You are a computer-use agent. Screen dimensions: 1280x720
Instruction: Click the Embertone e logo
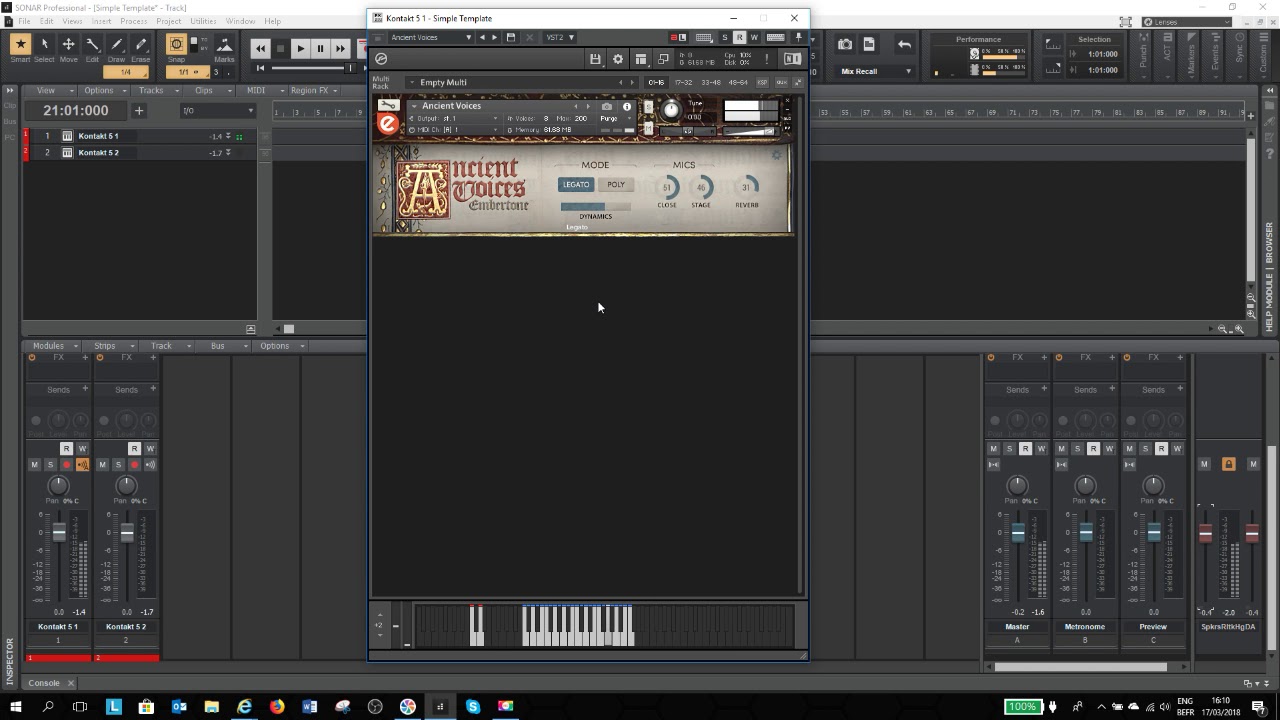pos(387,124)
